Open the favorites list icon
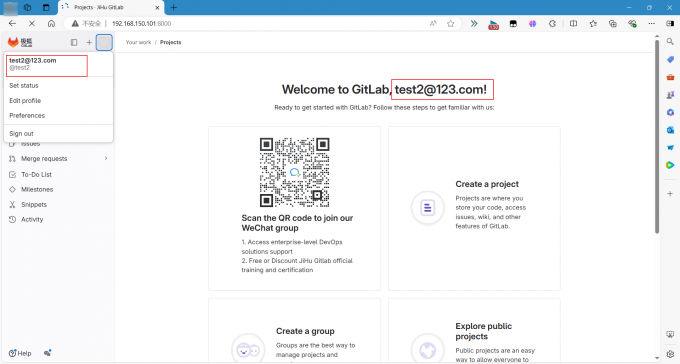Screen dimensions: 680x364 tap(593, 23)
